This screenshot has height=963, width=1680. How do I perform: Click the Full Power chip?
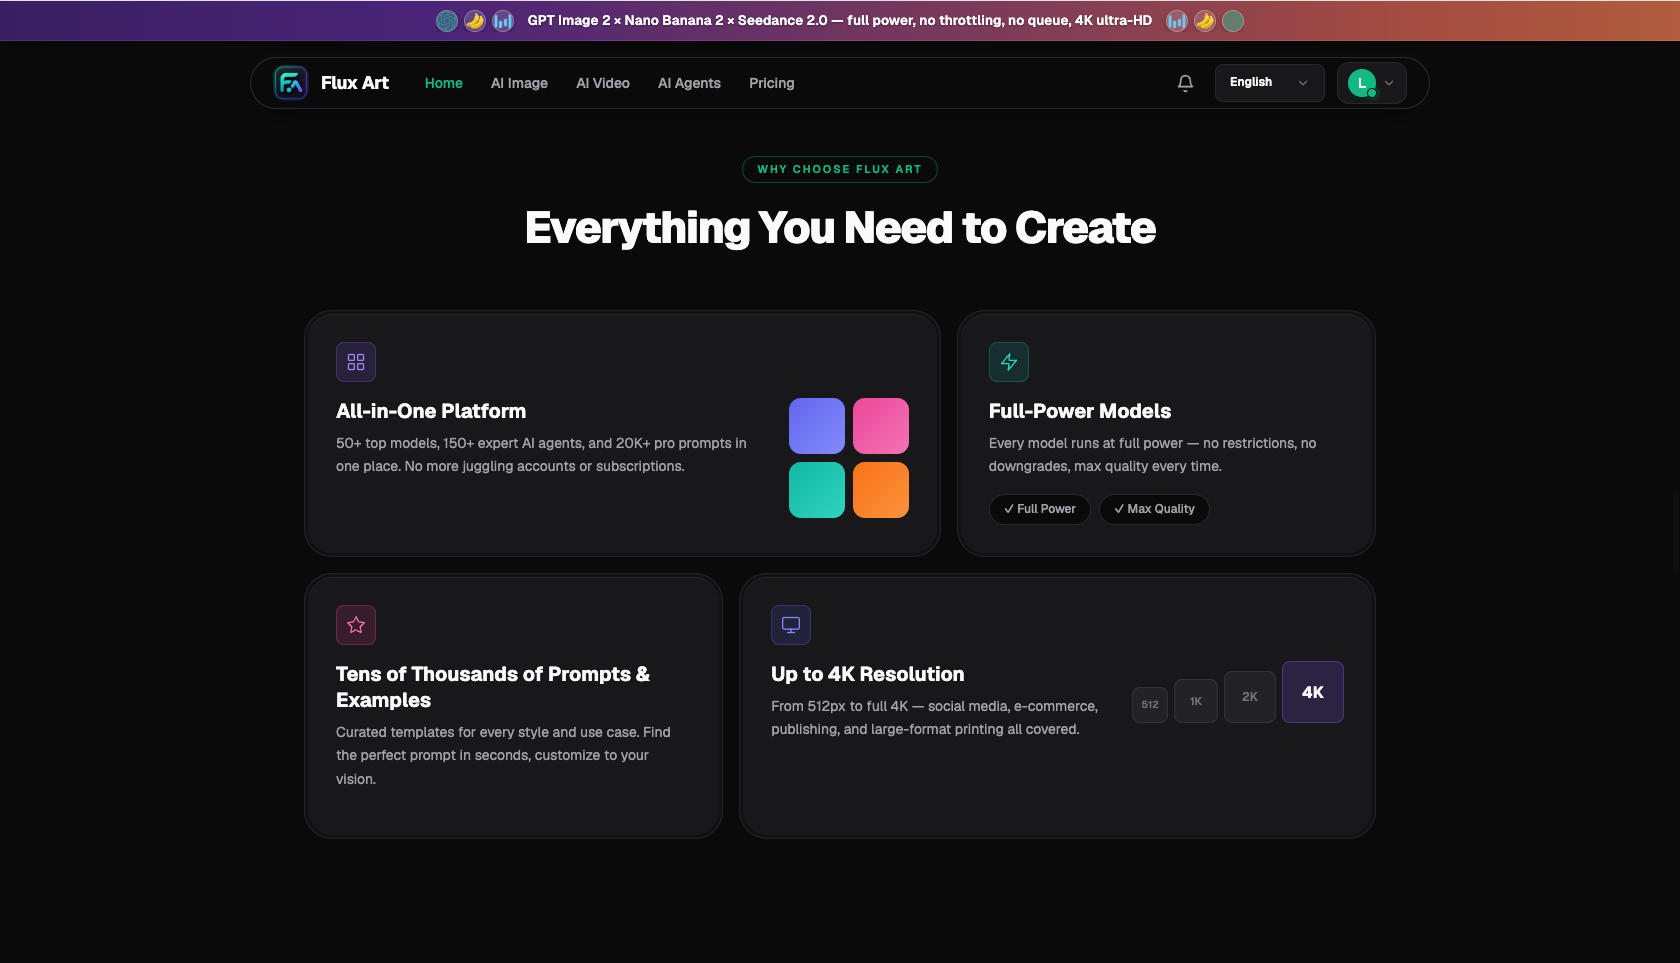coord(1040,509)
